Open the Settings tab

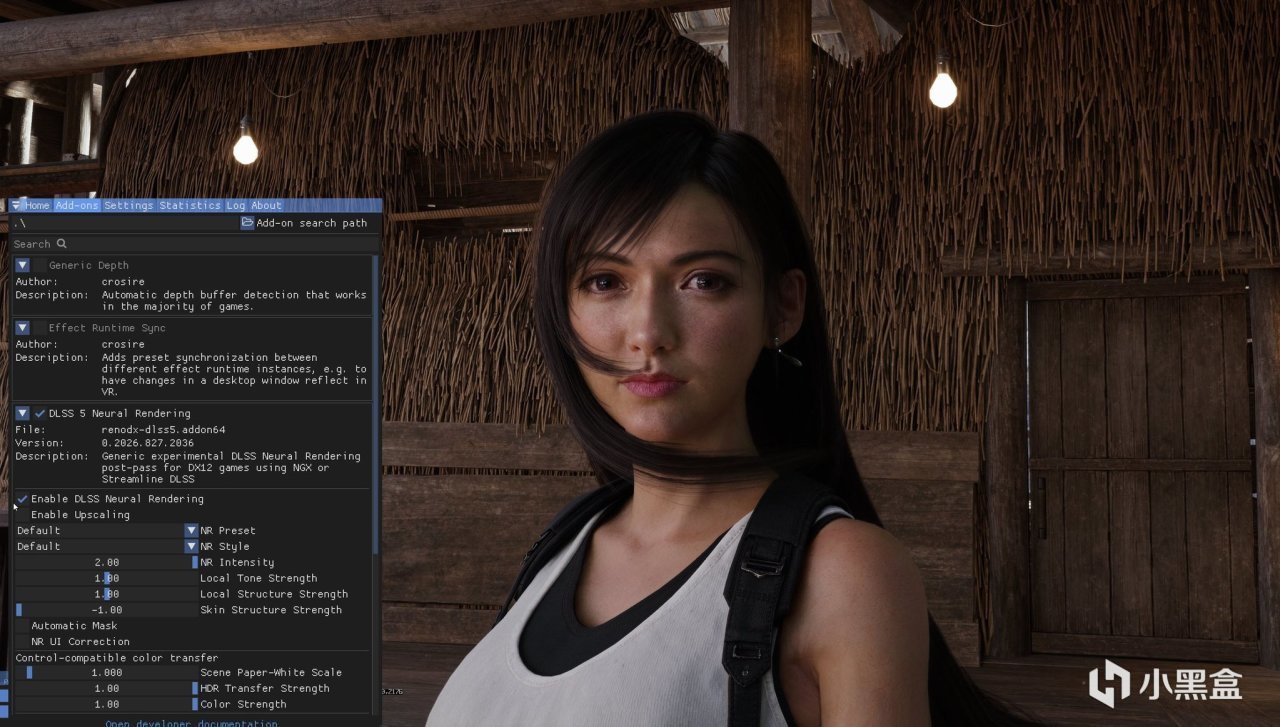pyautogui.click(x=129, y=205)
